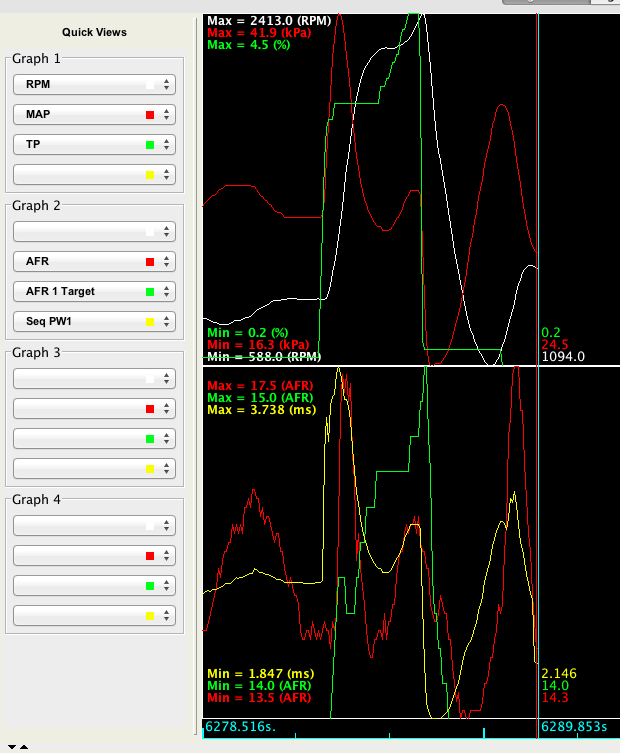Click the Quick Views panel header
Image resolution: width=620 pixels, height=753 pixels.
point(94,32)
